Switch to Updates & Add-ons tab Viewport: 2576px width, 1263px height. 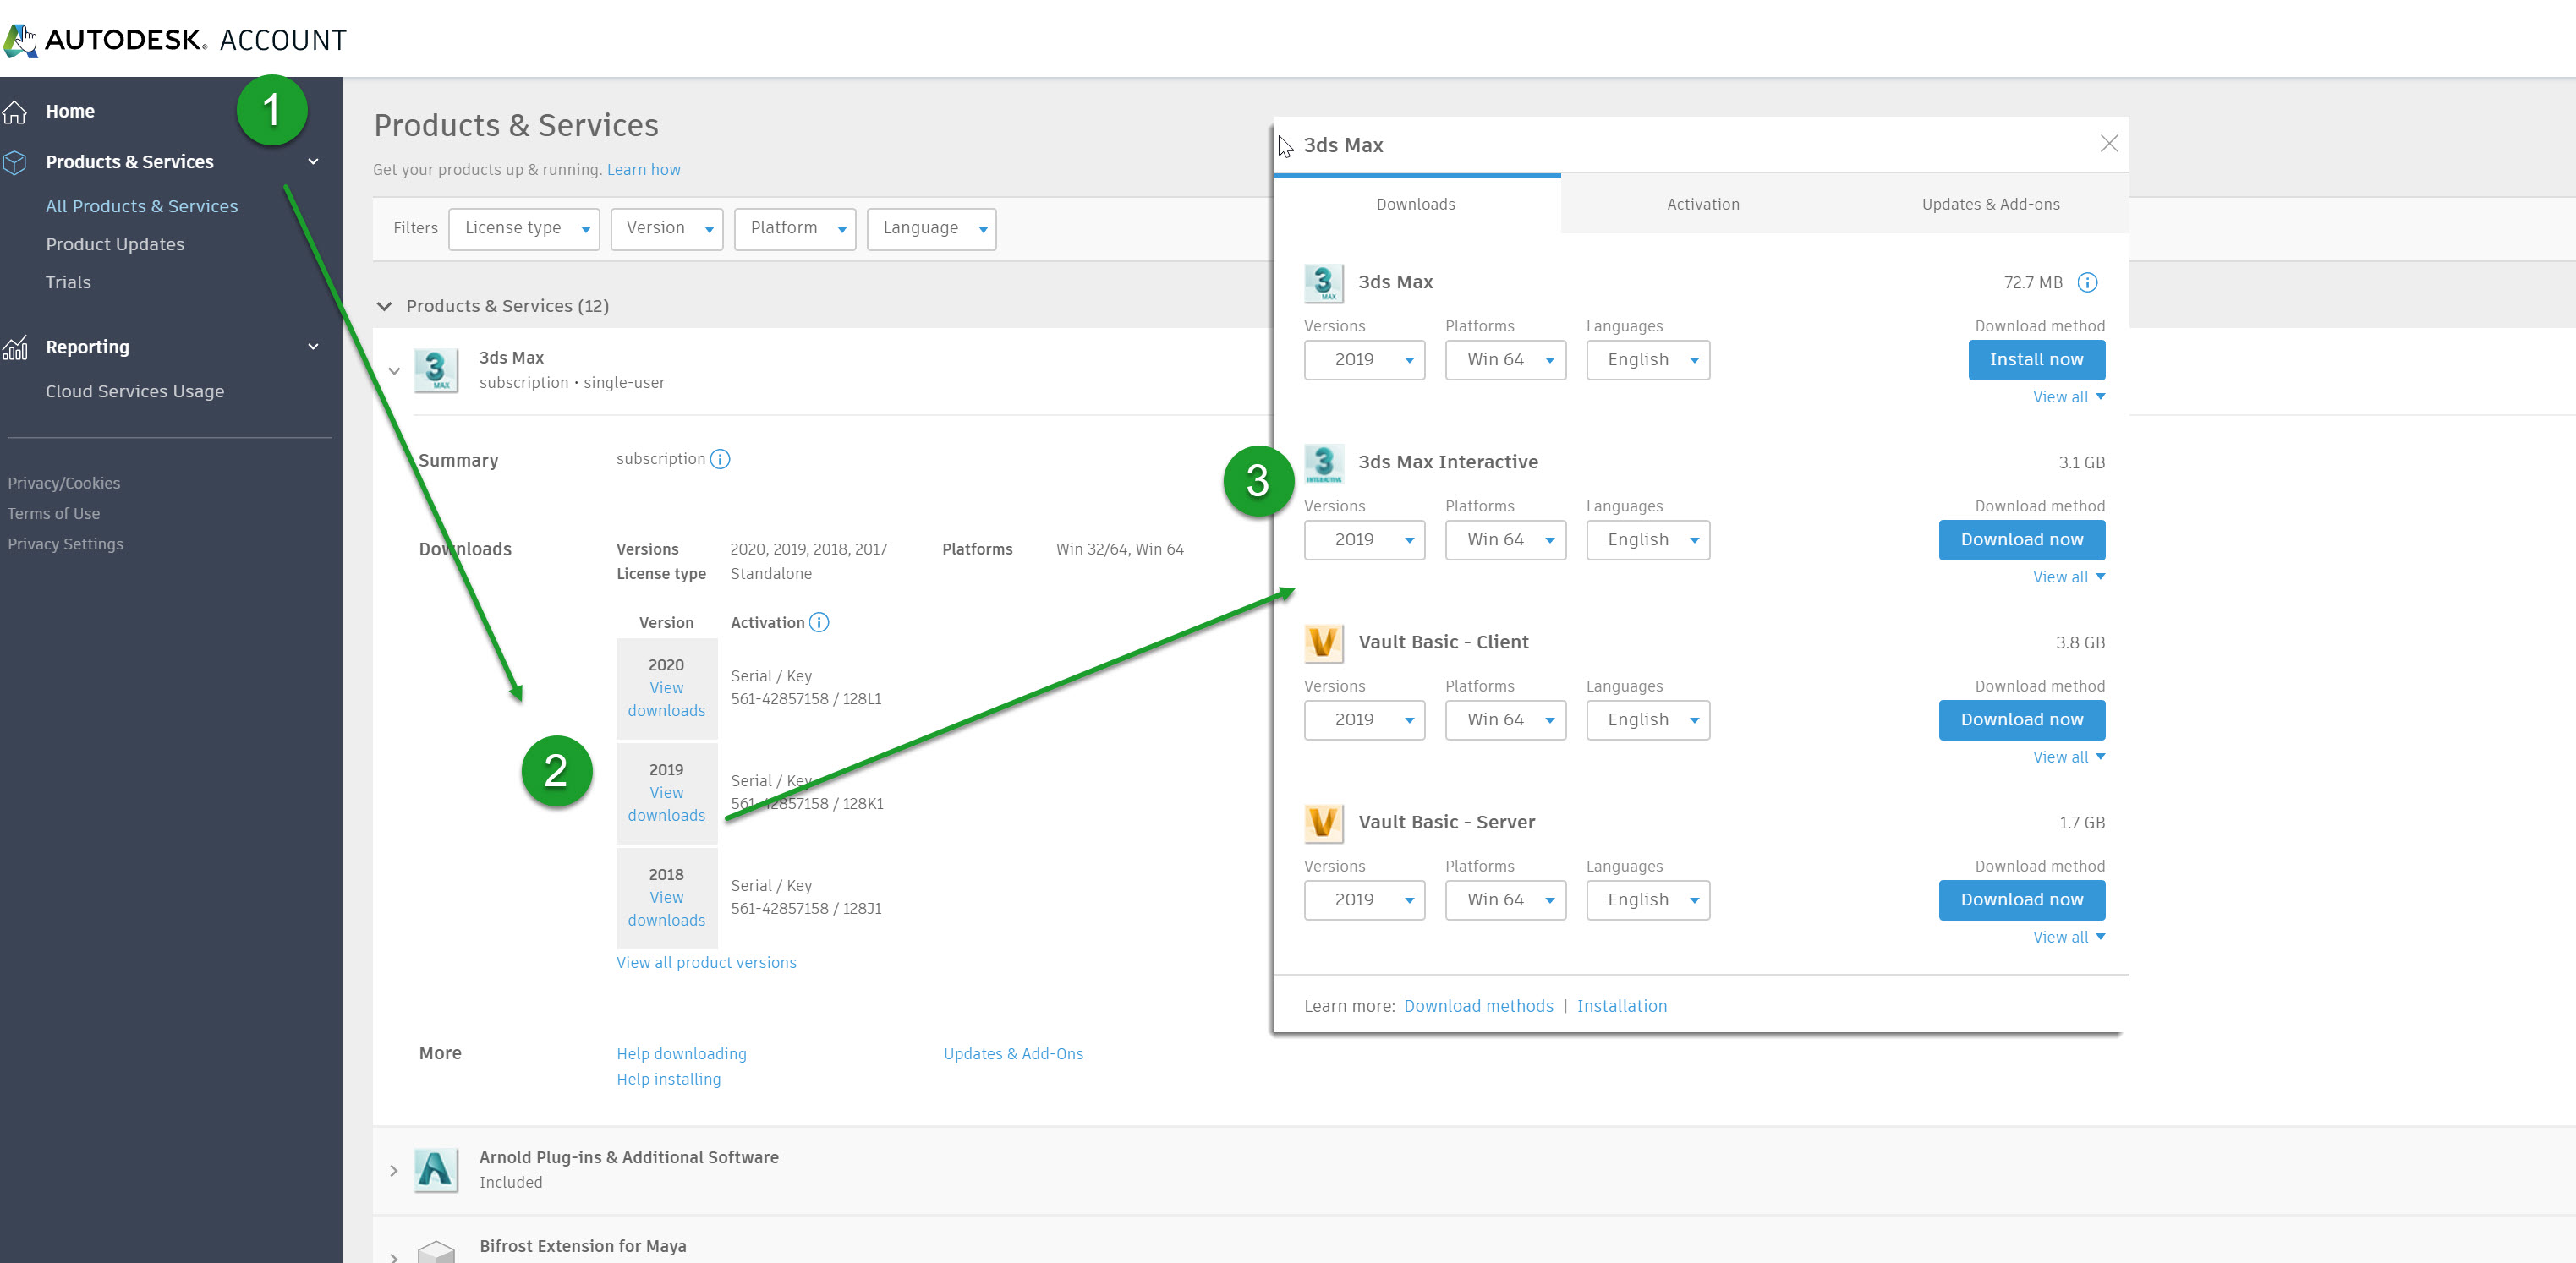click(x=1990, y=204)
